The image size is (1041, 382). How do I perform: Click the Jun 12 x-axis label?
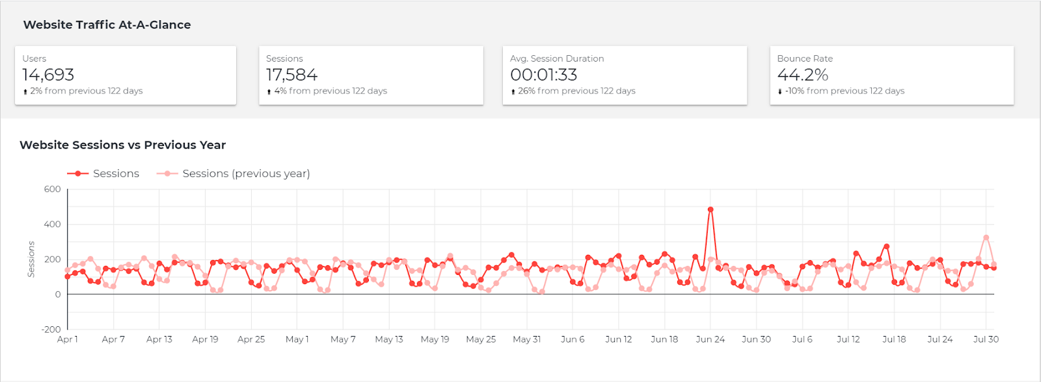[x=619, y=339]
